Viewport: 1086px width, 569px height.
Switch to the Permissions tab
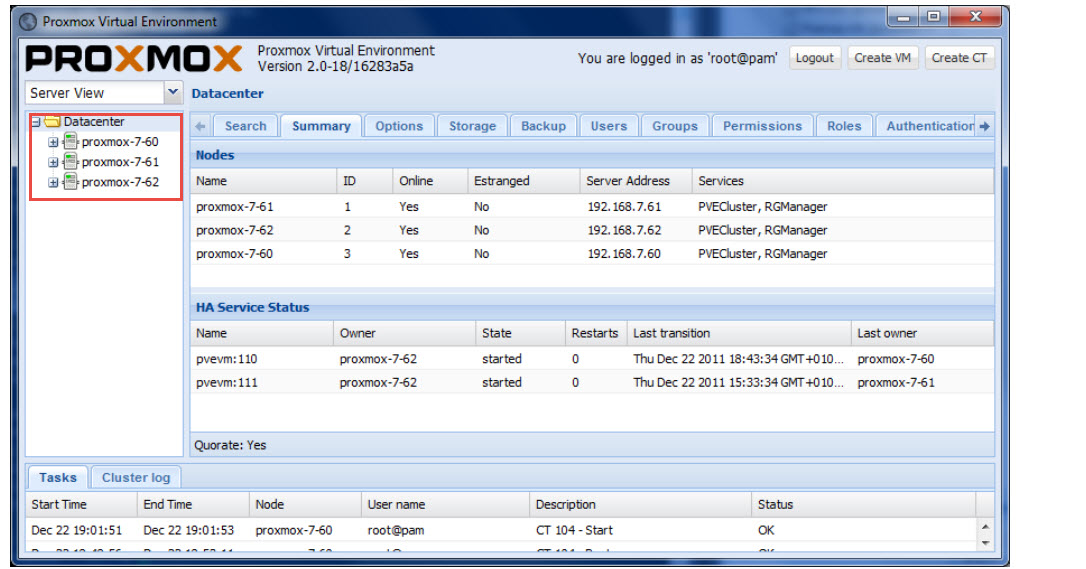762,126
